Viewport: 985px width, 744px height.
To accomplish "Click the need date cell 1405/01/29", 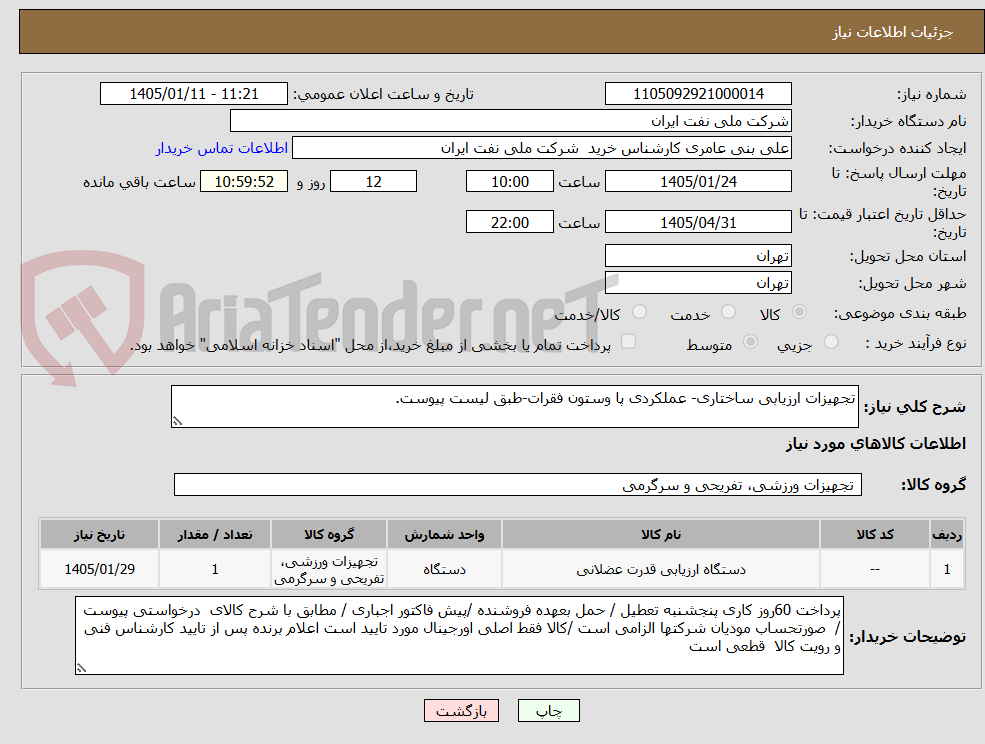I will coord(99,569).
